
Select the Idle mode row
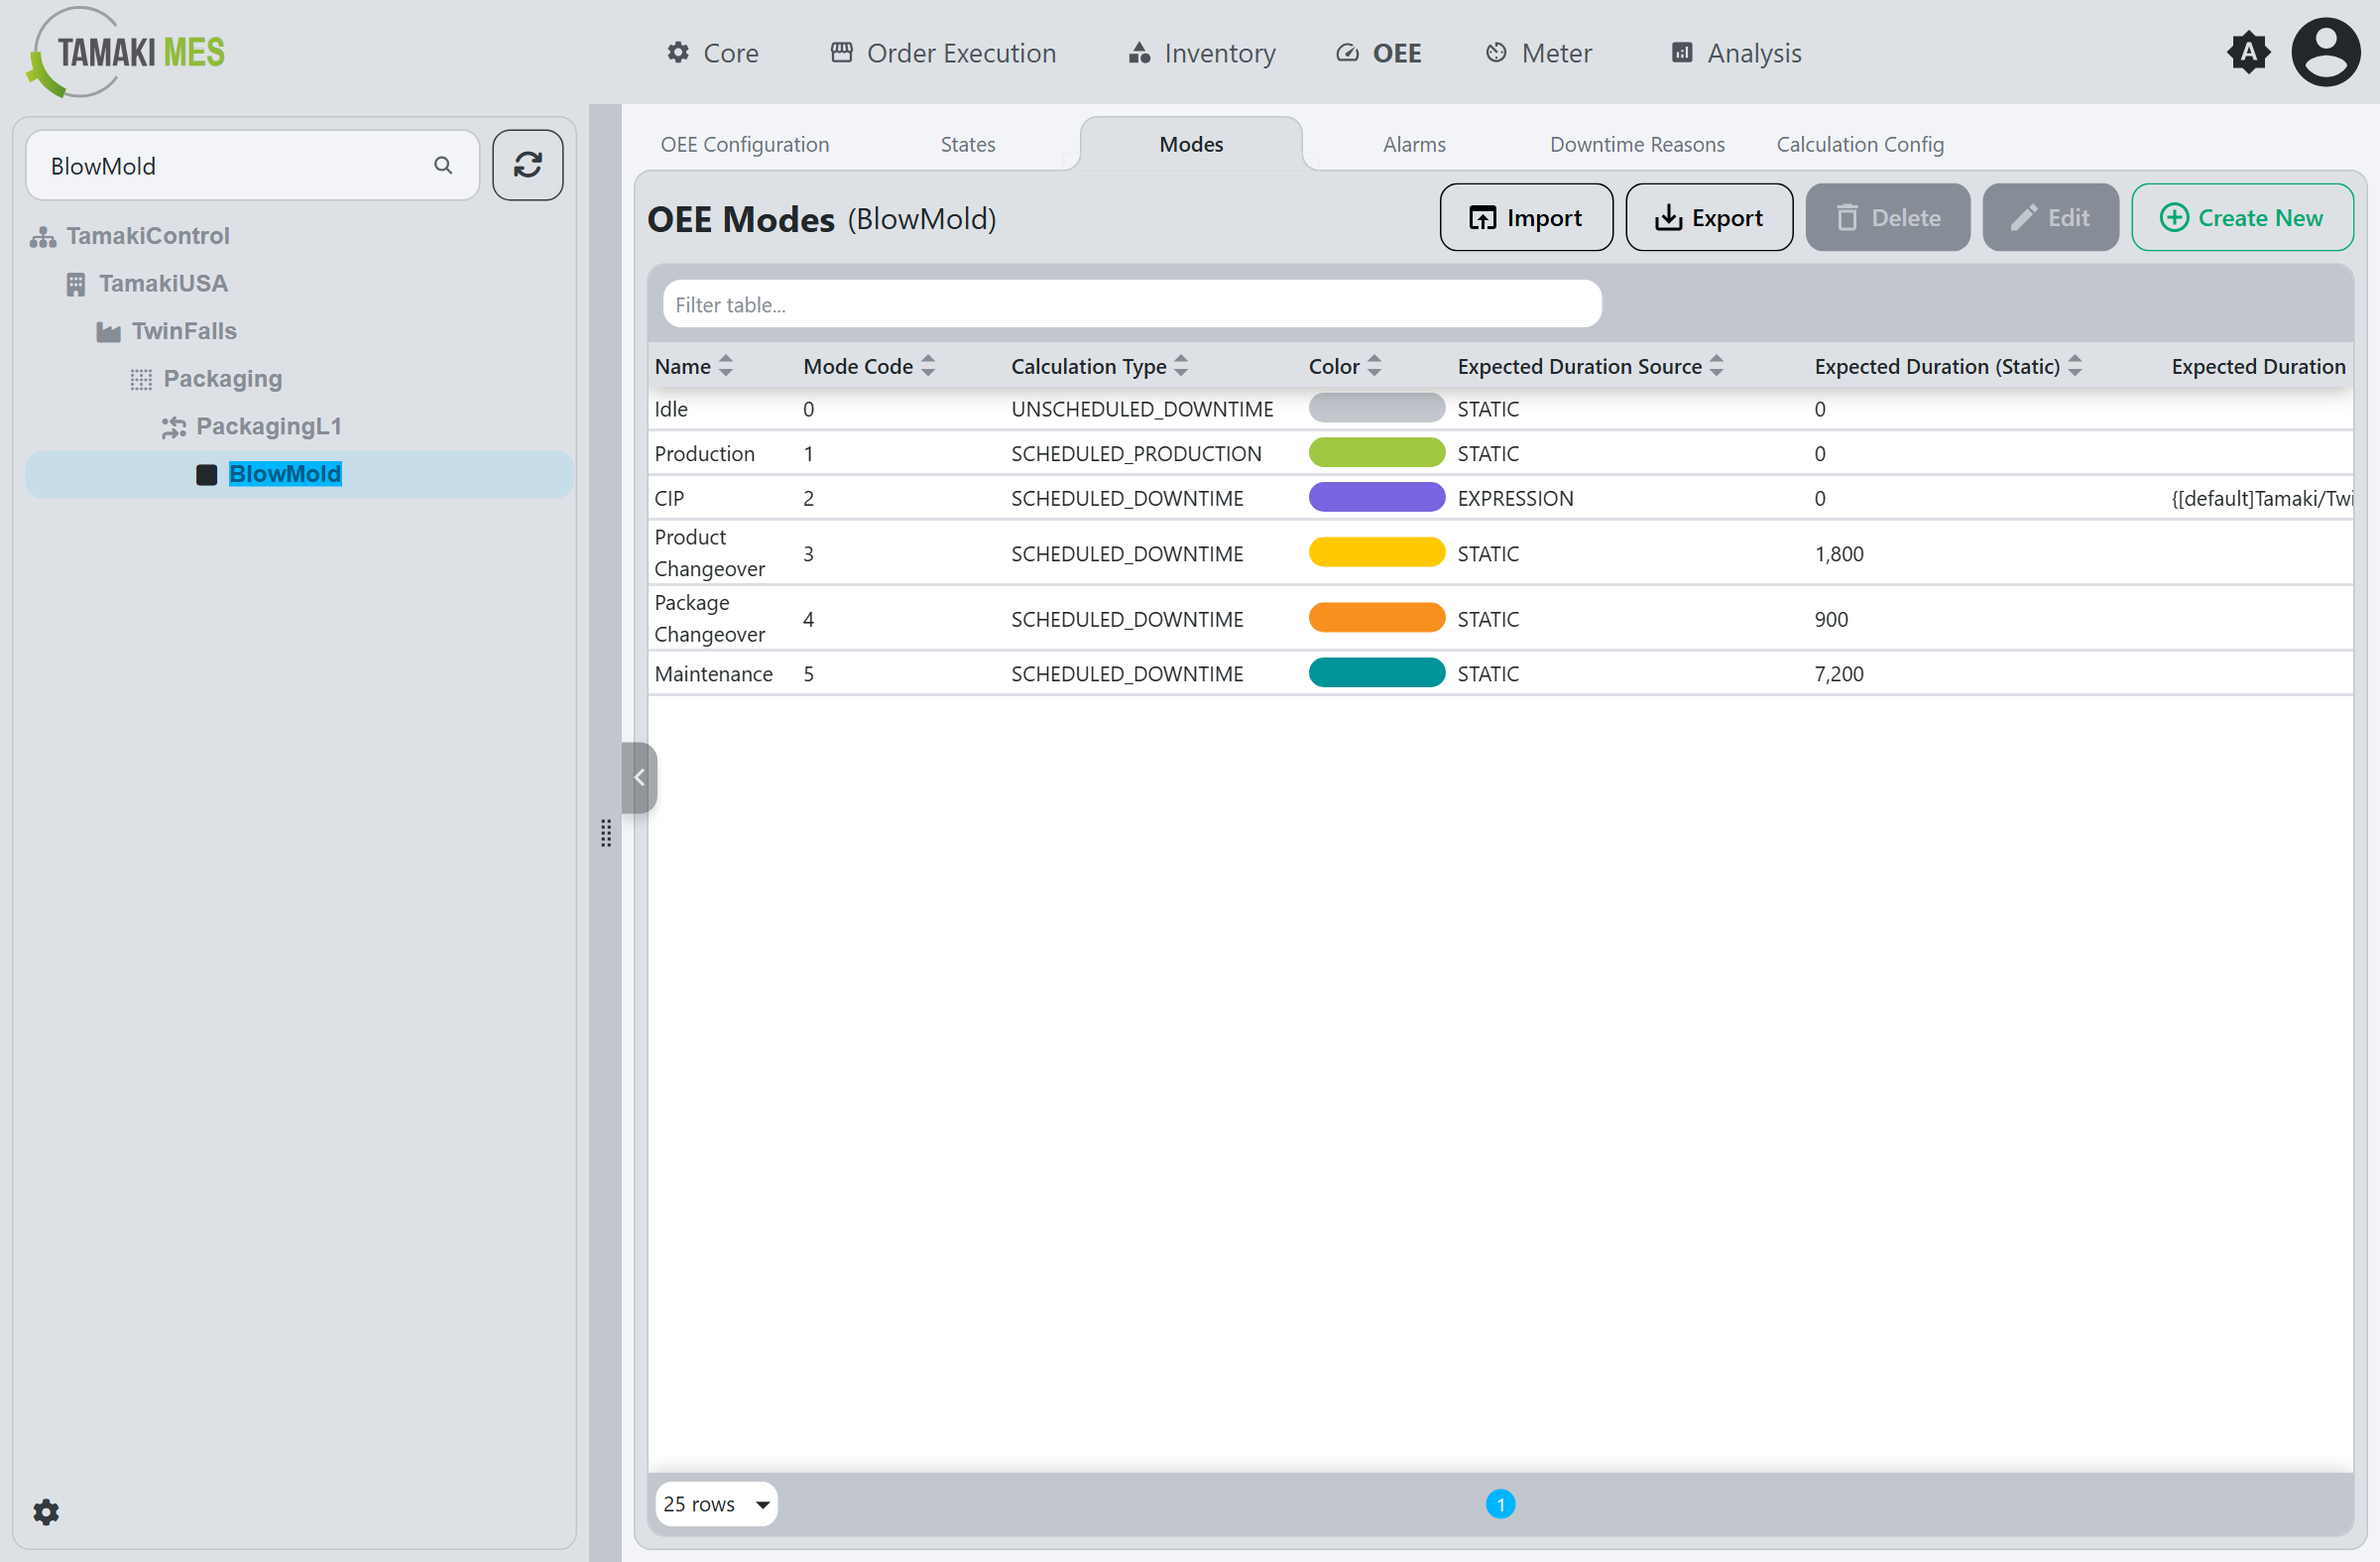pyautogui.click(x=1500, y=409)
